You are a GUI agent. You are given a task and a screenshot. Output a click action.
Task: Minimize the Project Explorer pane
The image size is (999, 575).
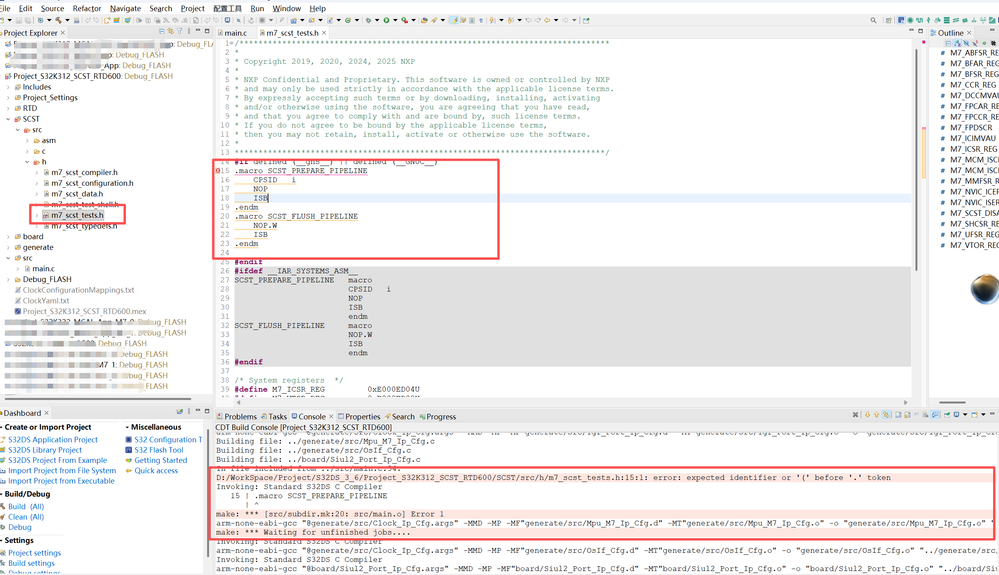click(198, 30)
